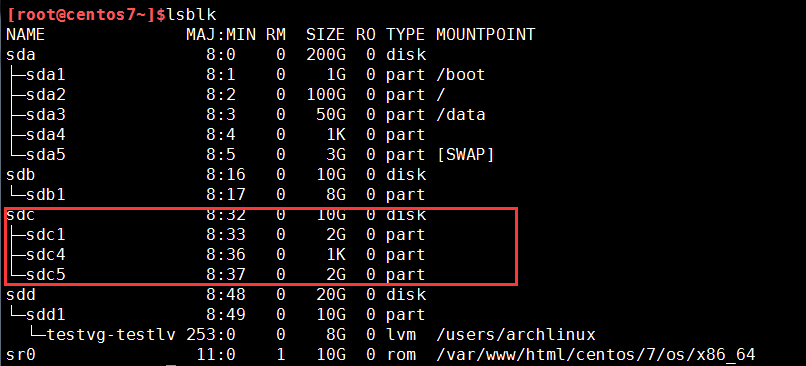Click the 8:16 device number
The height and width of the screenshot is (366, 806).
226,175
